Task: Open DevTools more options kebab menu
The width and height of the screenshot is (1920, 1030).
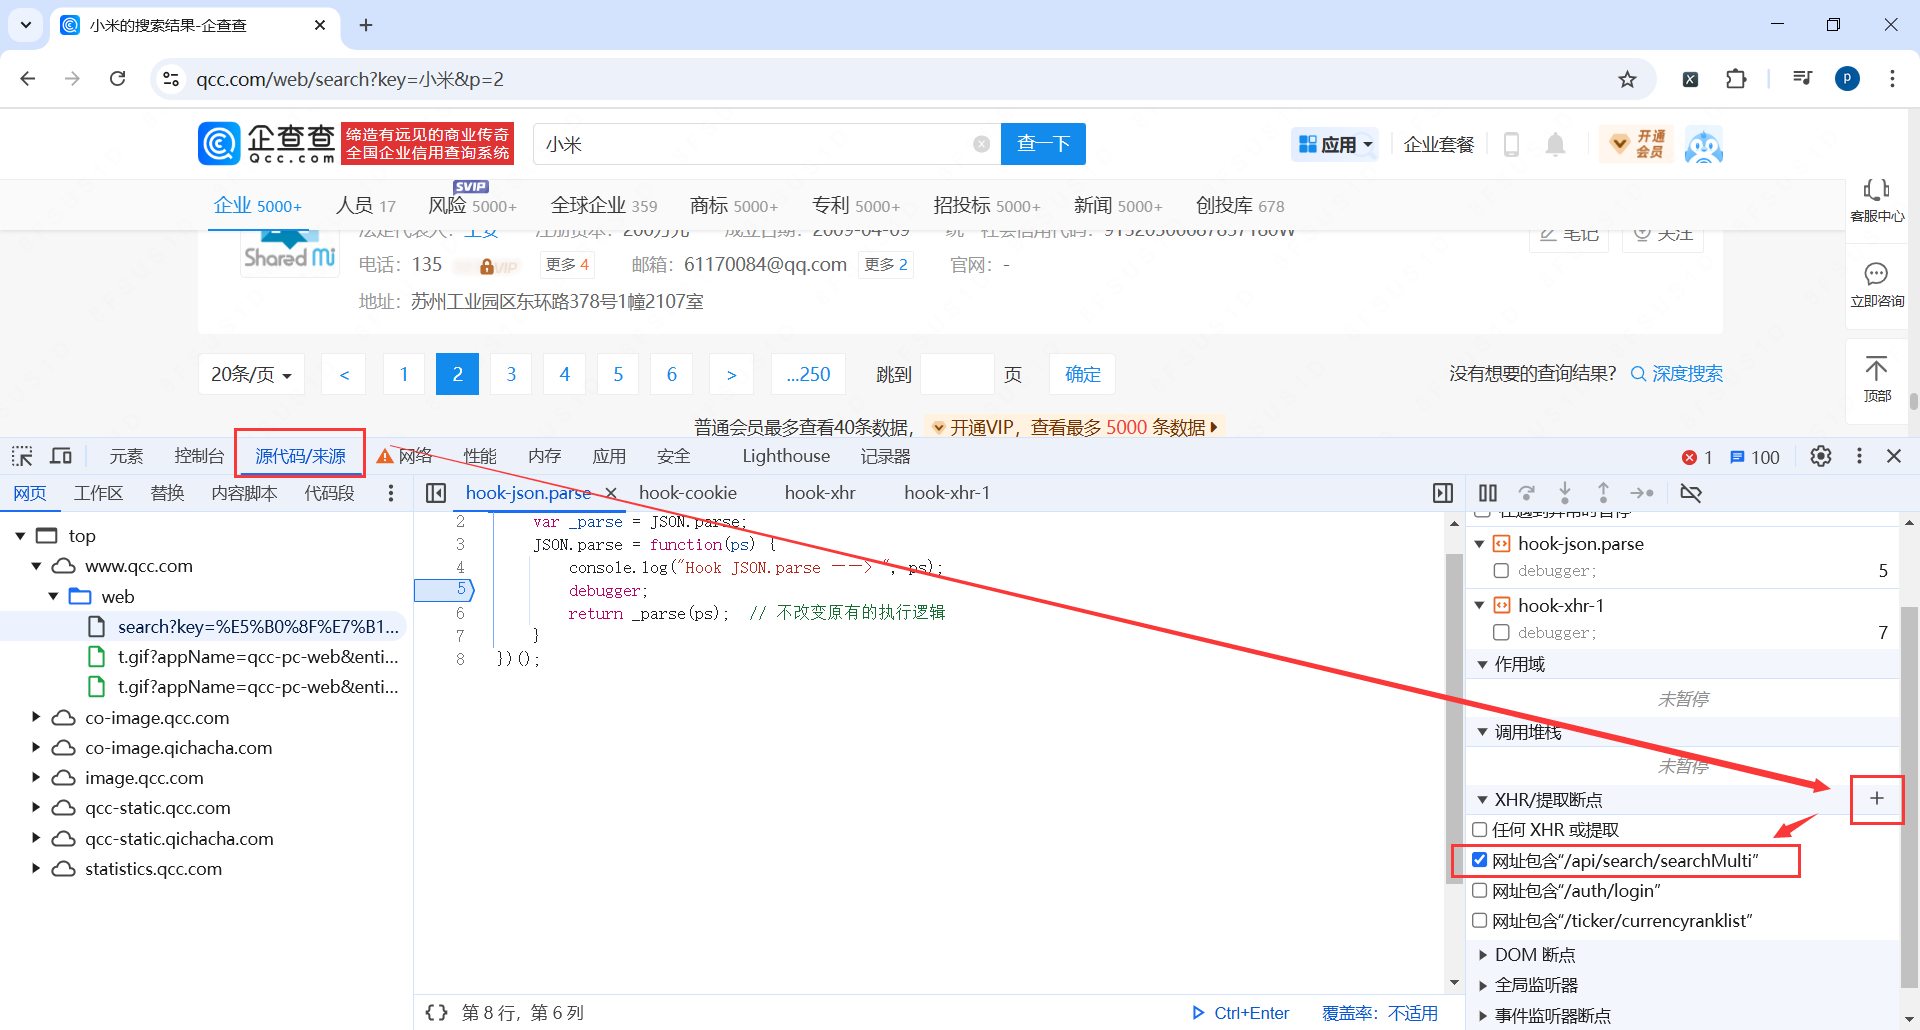Action: pyautogui.click(x=1859, y=456)
